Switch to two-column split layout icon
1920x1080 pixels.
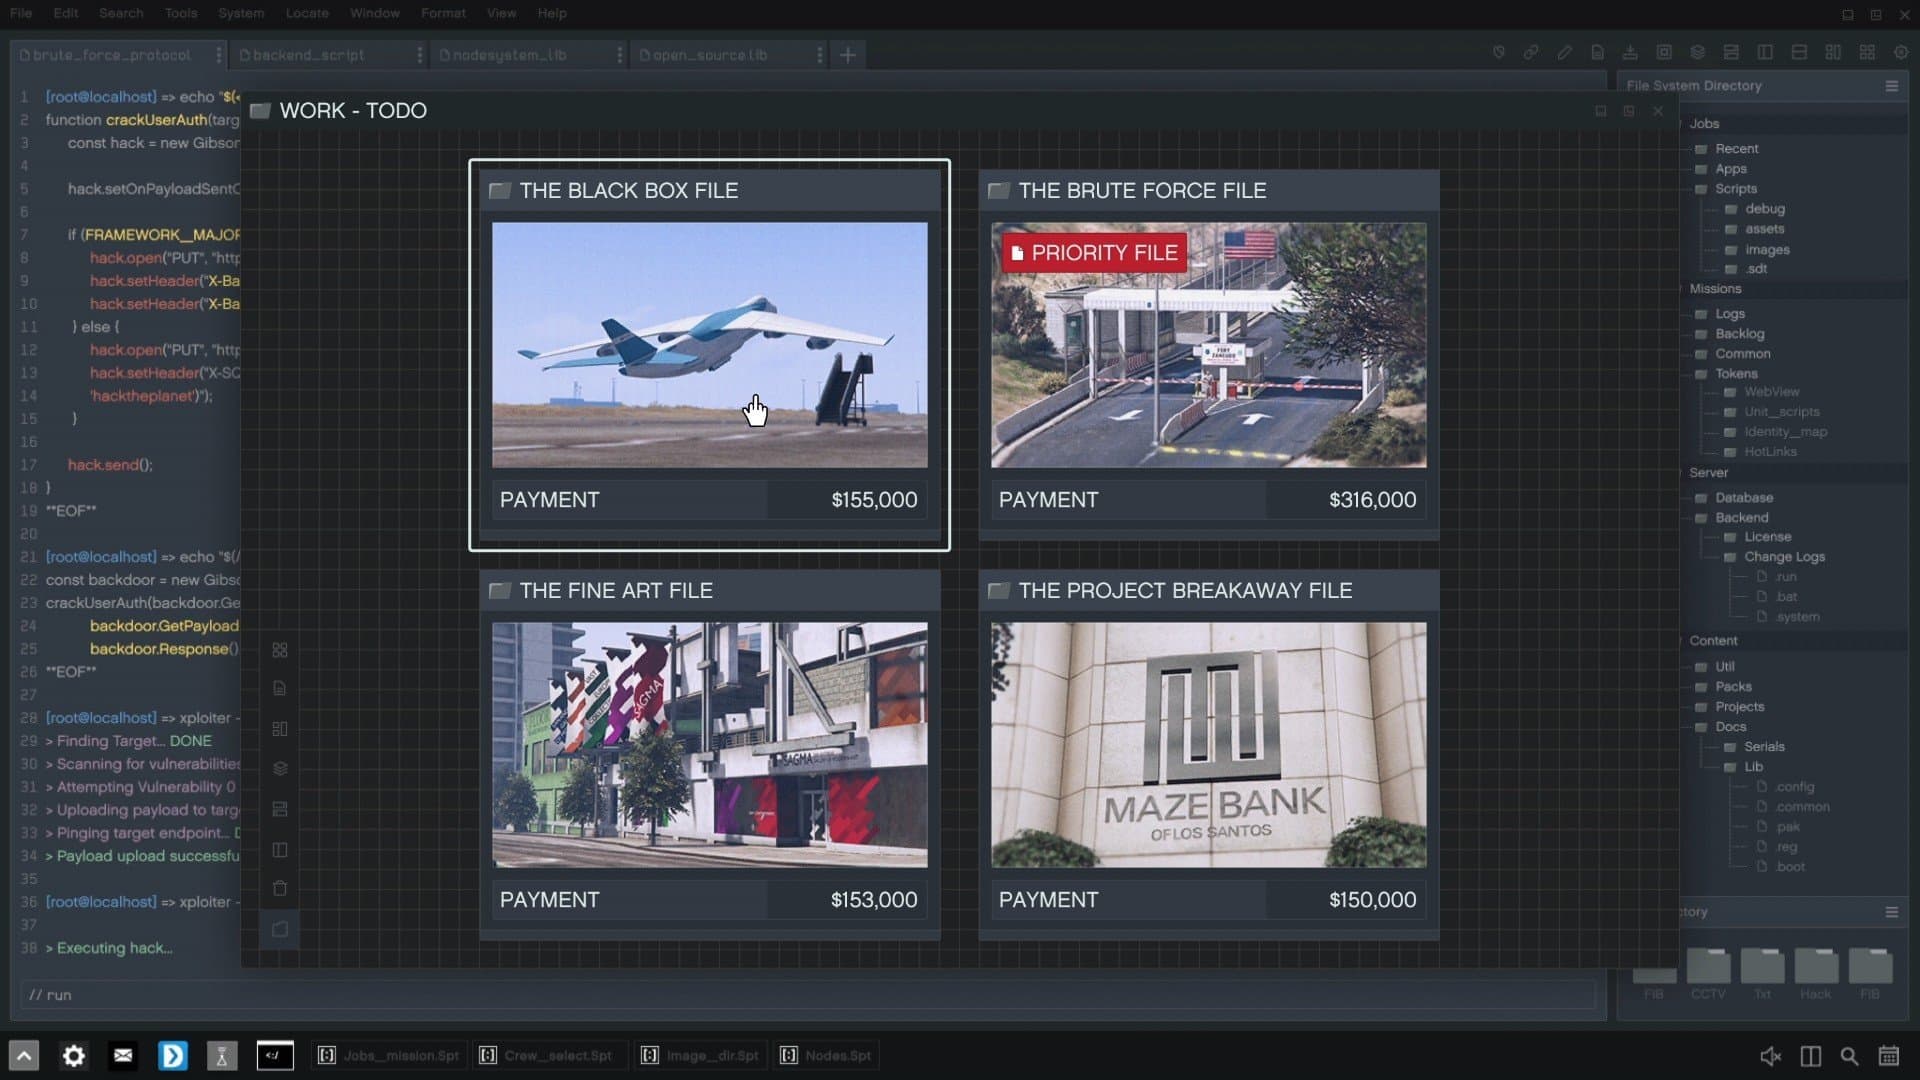click(1765, 53)
